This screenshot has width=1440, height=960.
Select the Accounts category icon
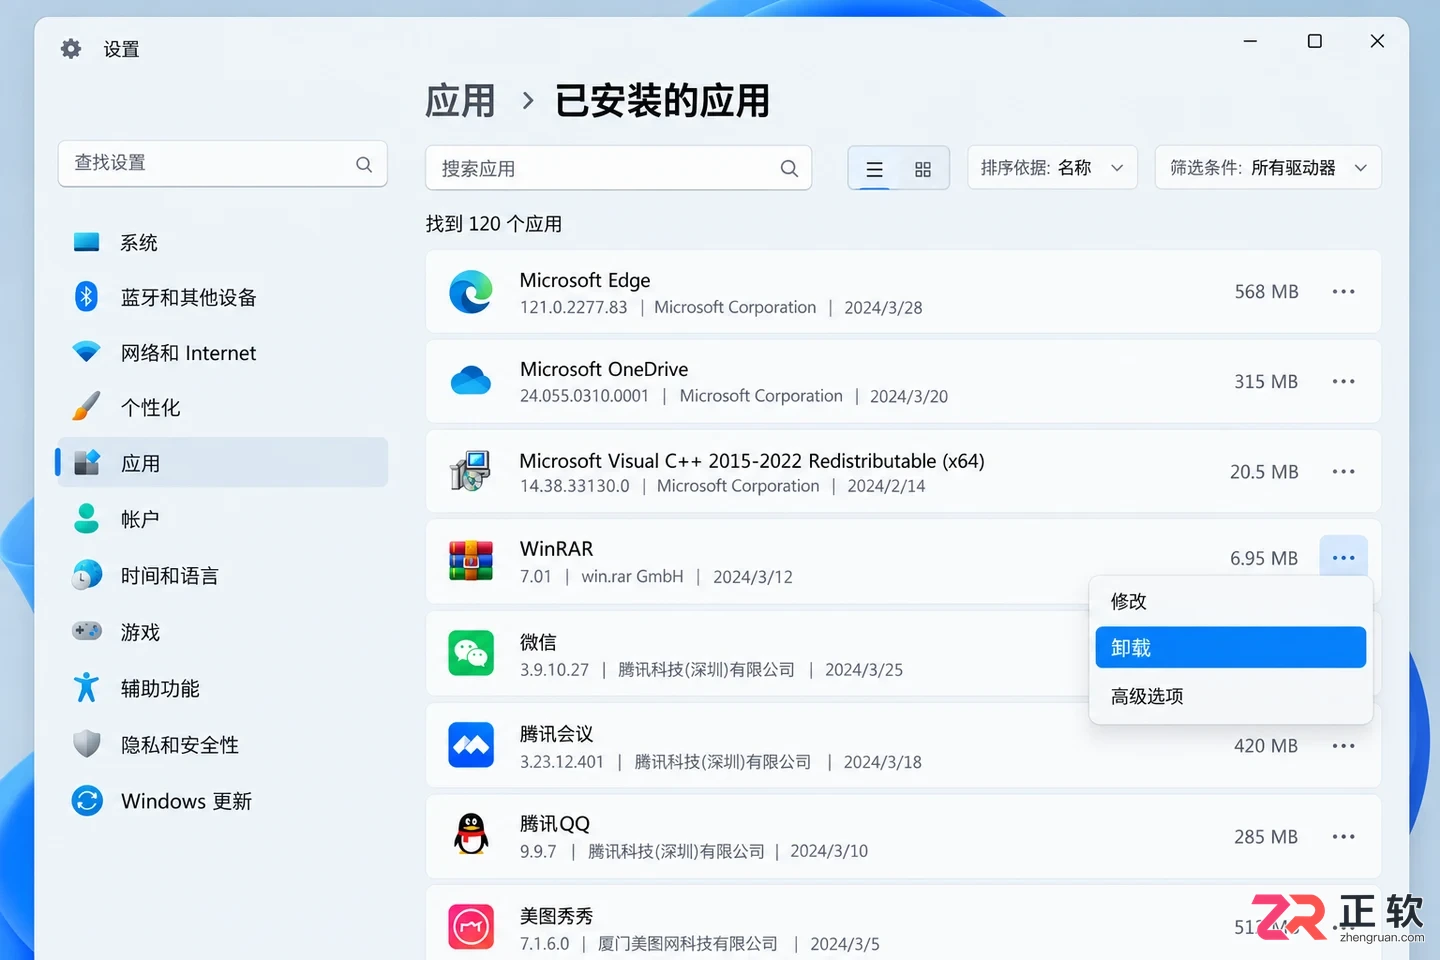87,519
